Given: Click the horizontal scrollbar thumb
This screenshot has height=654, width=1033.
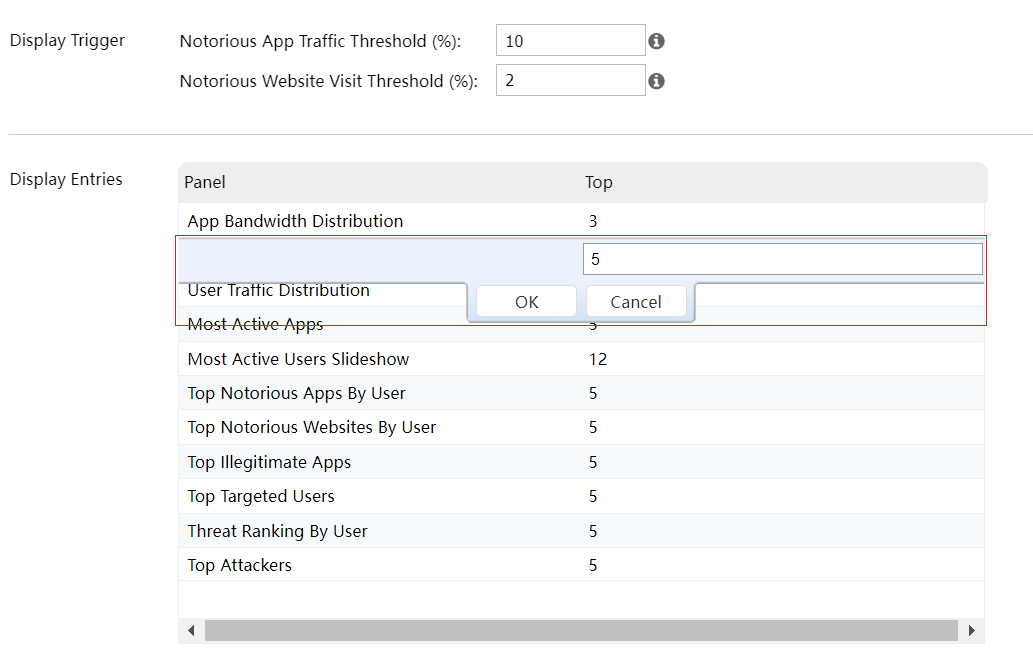Looking at the screenshot, I should (x=580, y=631).
